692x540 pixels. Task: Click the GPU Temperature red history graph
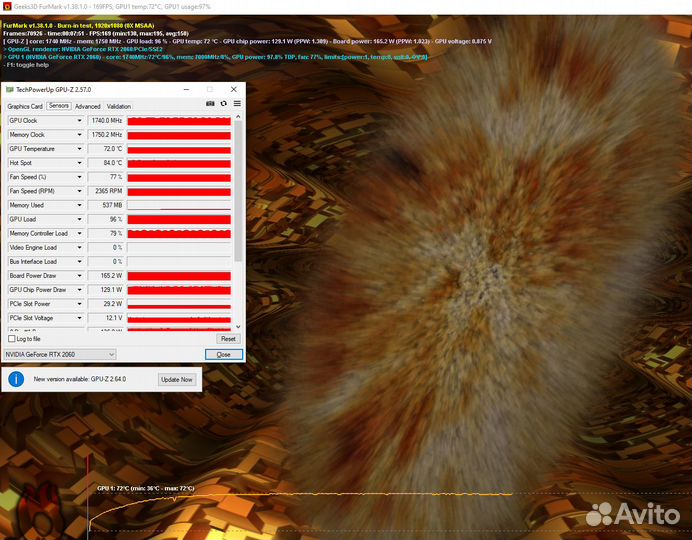point(179,149)
